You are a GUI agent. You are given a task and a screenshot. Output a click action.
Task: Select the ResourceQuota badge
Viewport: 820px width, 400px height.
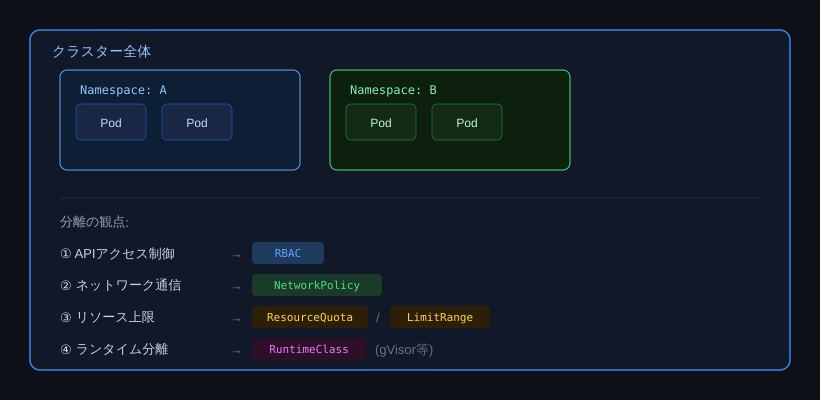coord(310,317)
